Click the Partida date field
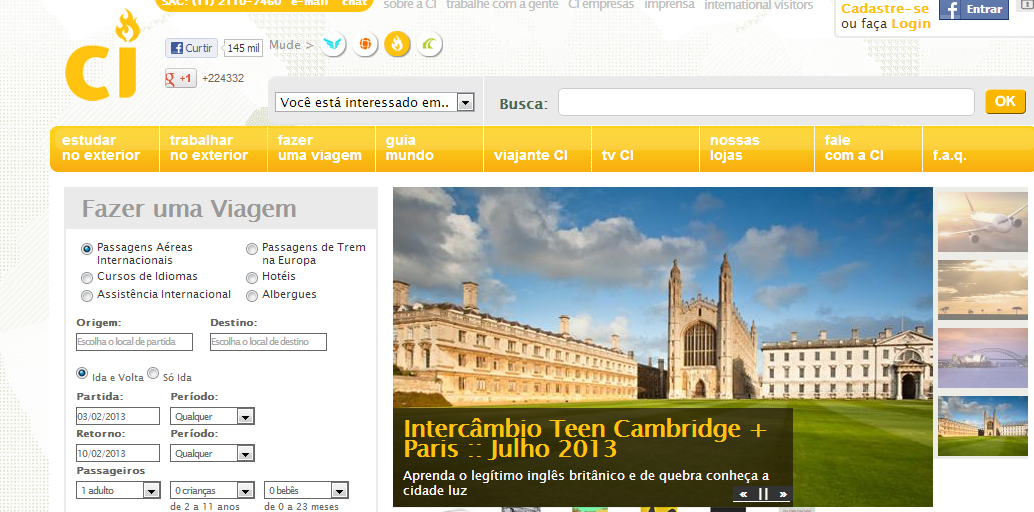 118,416
